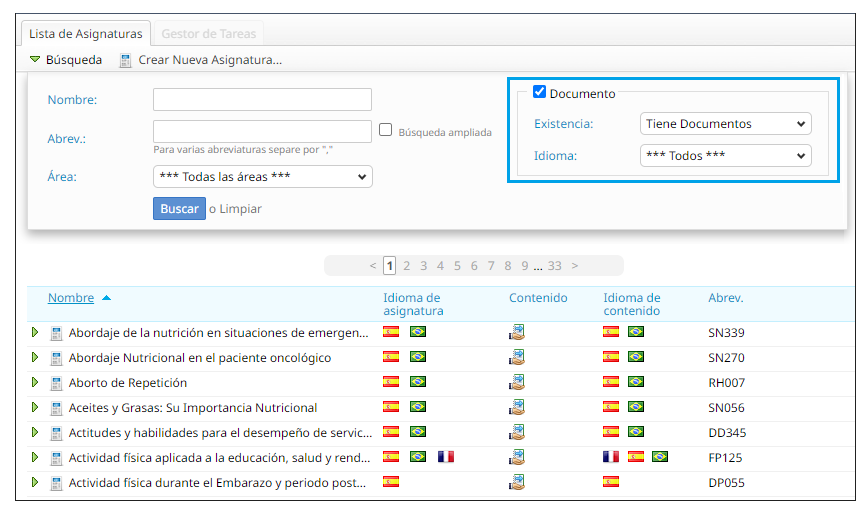
Task: Expand the Actividad física durante el Embarazo row
Action: [x=35, y=482]
